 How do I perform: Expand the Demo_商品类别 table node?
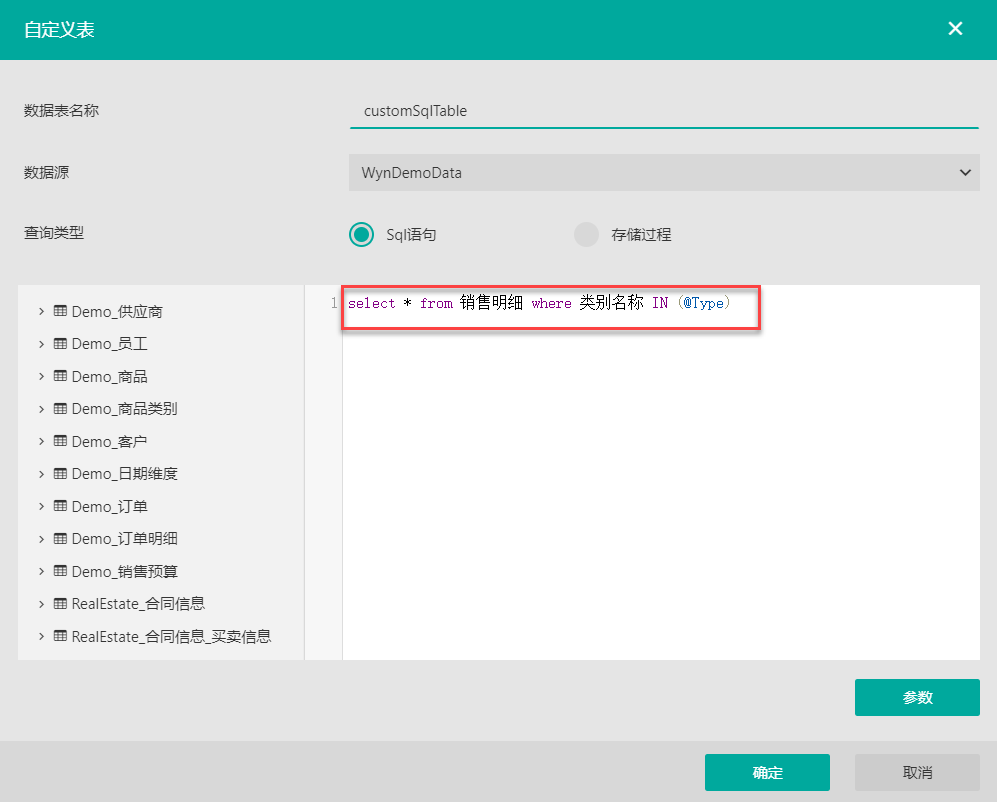[41, 408]
